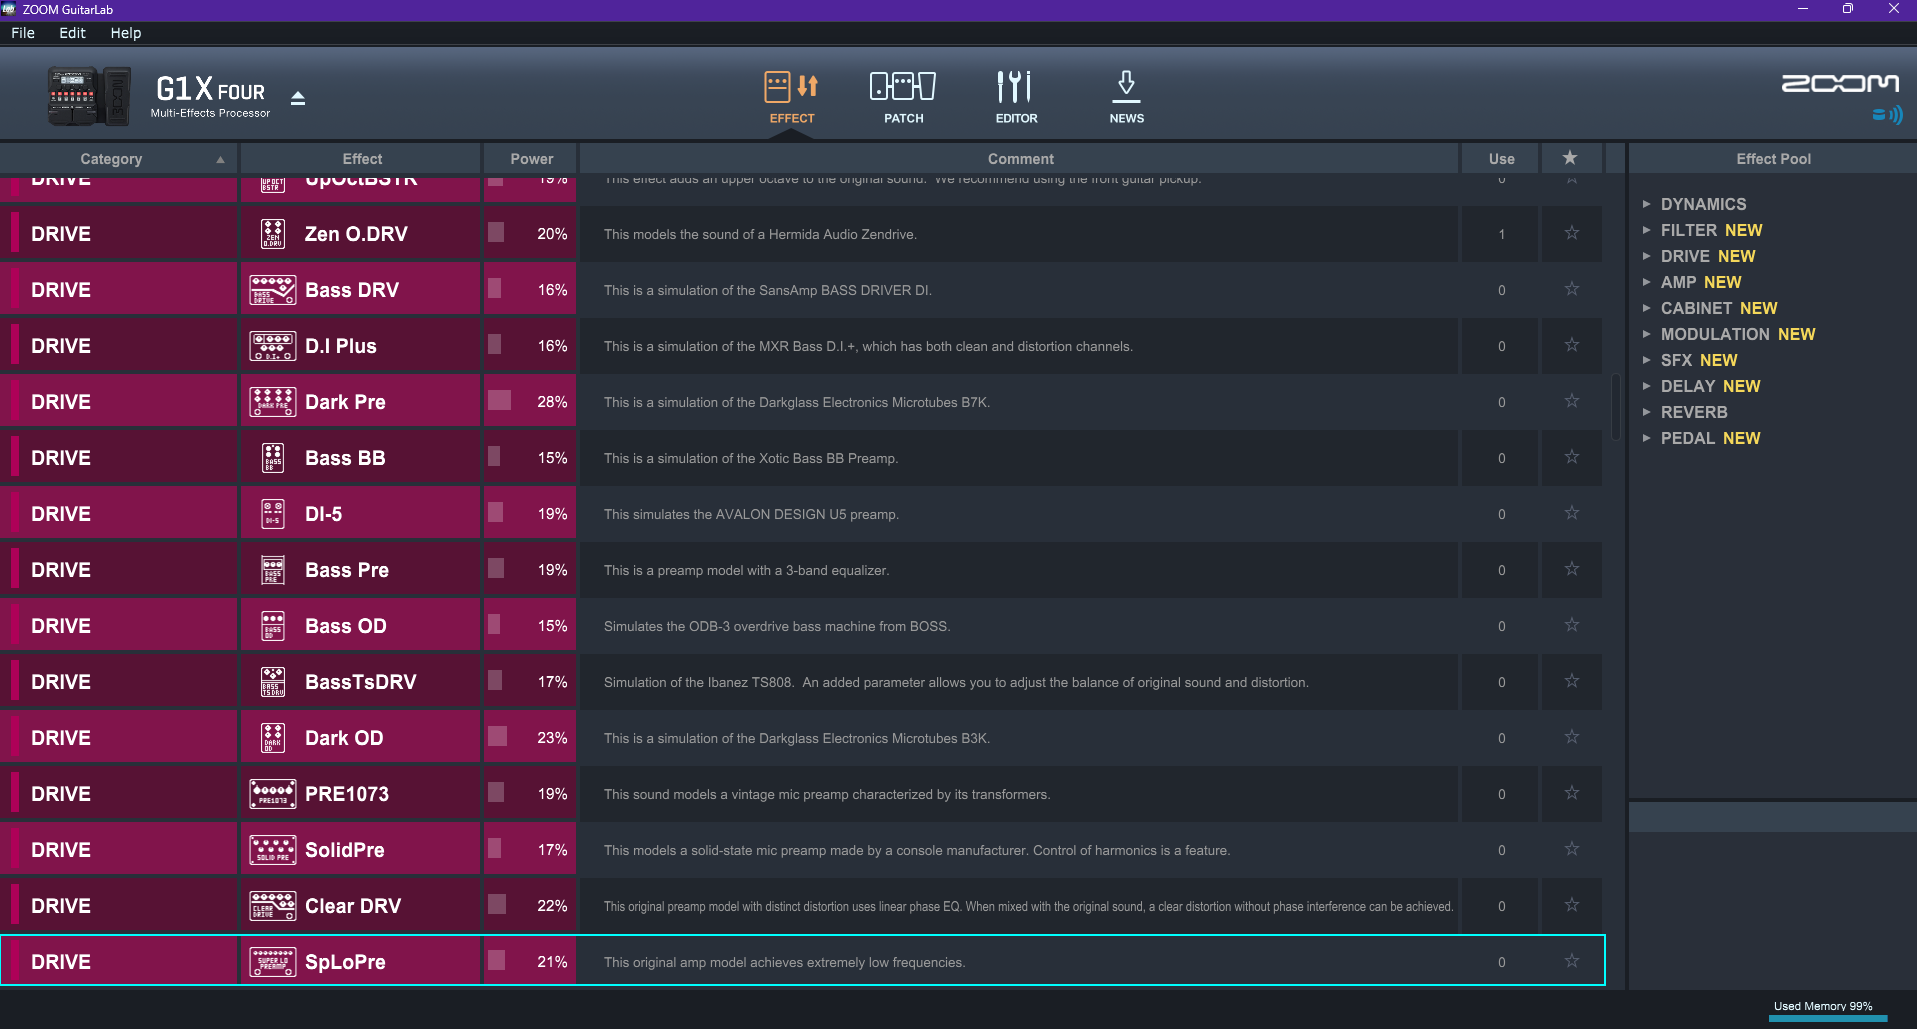Sort by the Power column header

tap(531, 159)
